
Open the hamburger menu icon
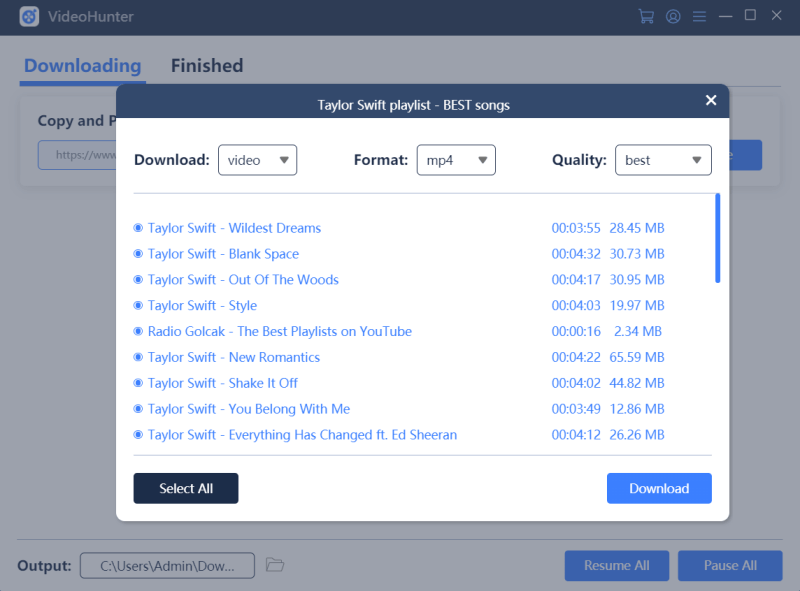699,16
